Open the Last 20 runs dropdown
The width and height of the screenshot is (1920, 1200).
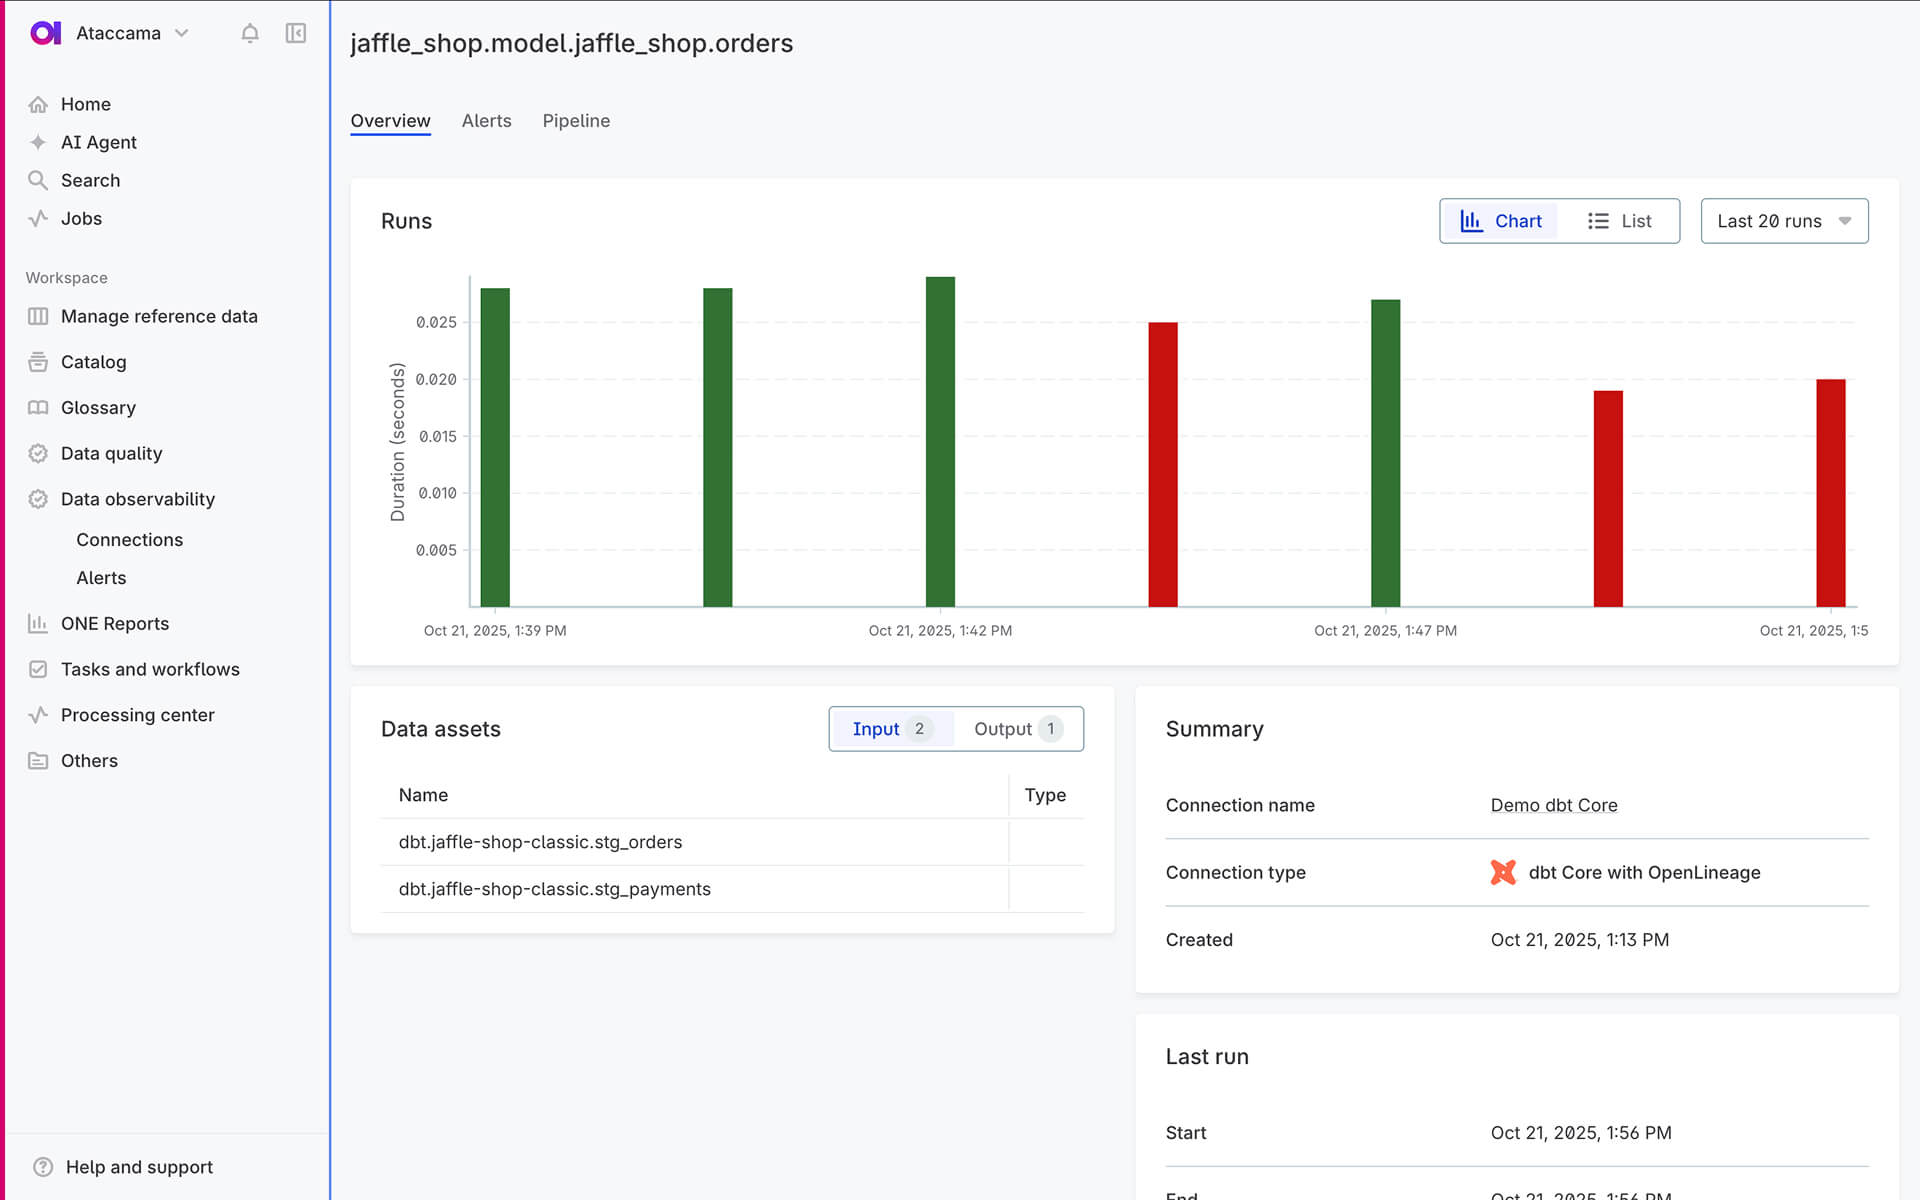[x=1784, y=221]
